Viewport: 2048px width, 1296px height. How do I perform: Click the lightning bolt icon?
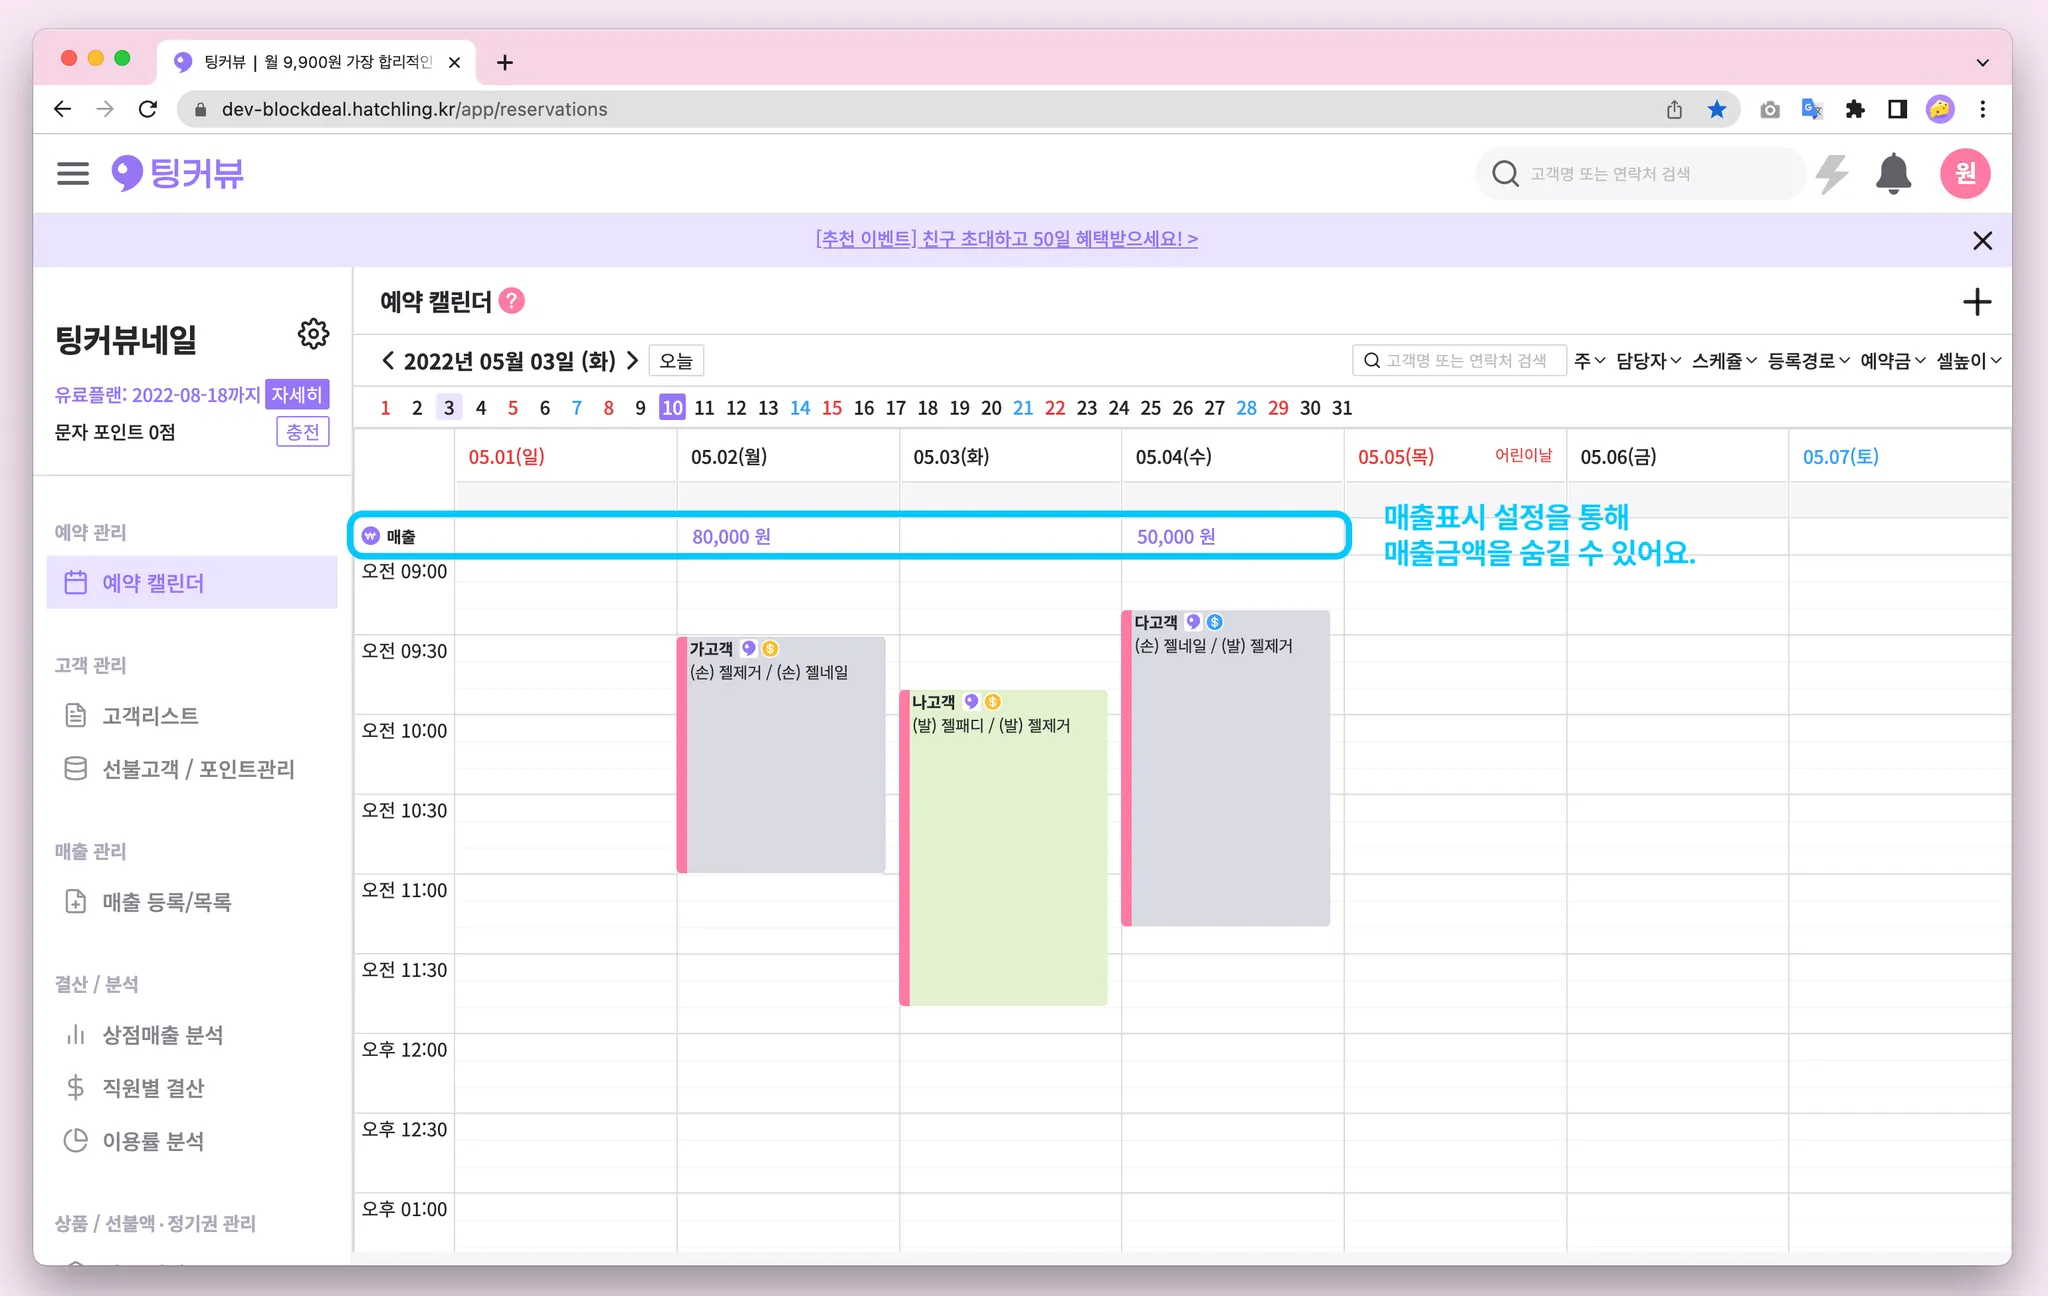1832,174
